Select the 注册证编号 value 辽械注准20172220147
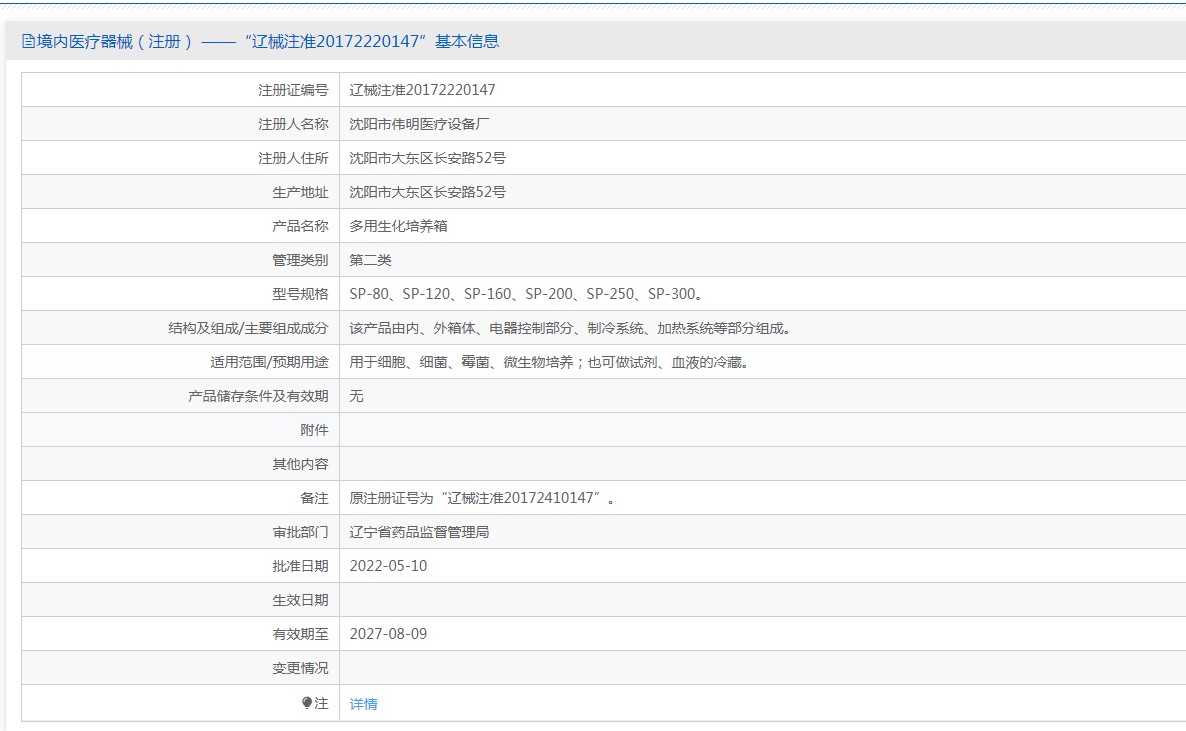1186x731 pixels. click(x=422, y=90)
